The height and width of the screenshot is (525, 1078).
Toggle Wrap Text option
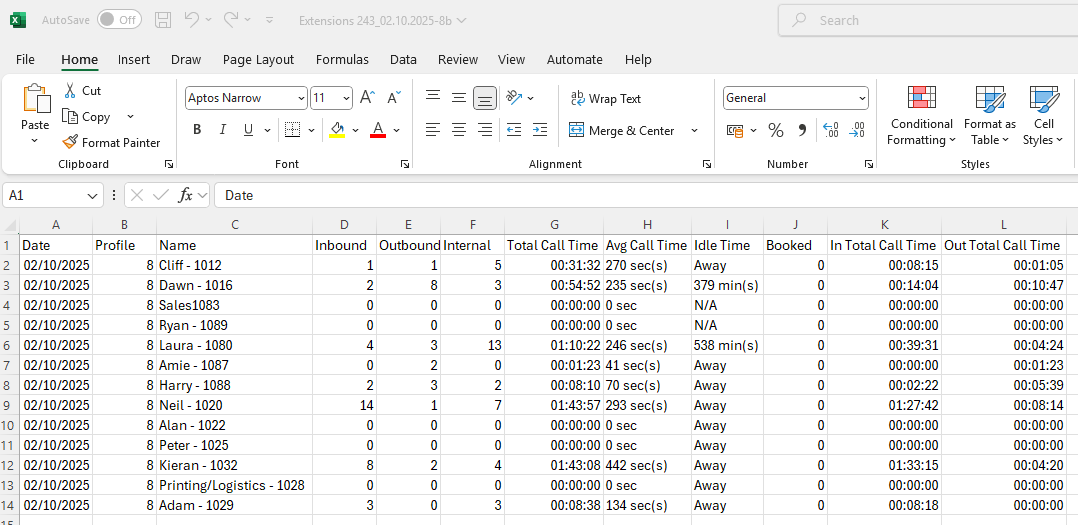coord(606,99)
